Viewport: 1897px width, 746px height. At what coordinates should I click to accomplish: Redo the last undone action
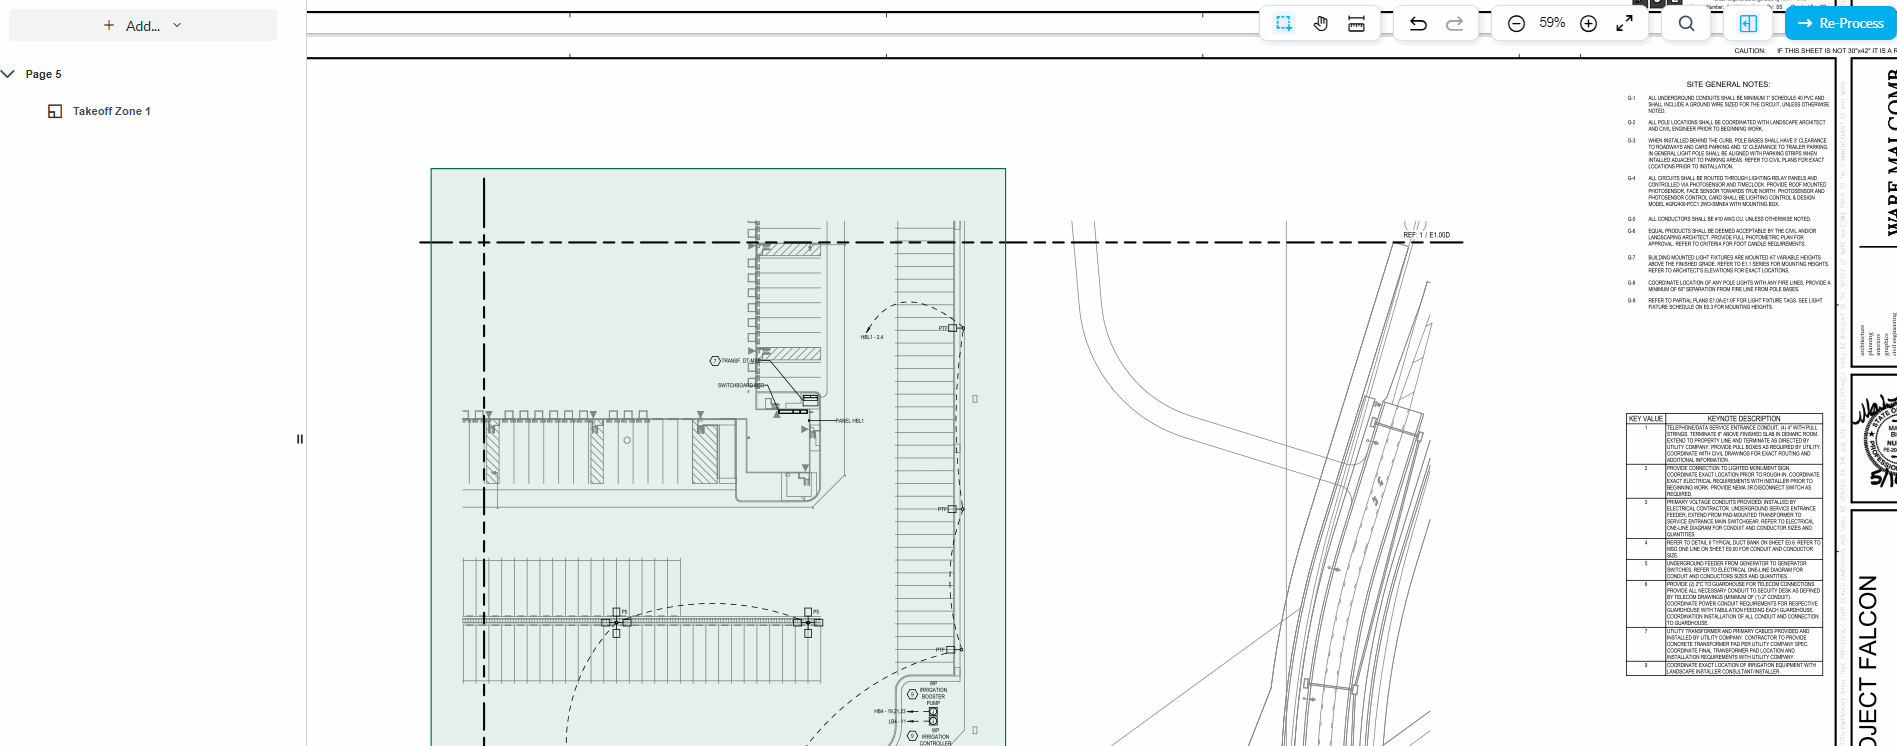coord(1454,23)
